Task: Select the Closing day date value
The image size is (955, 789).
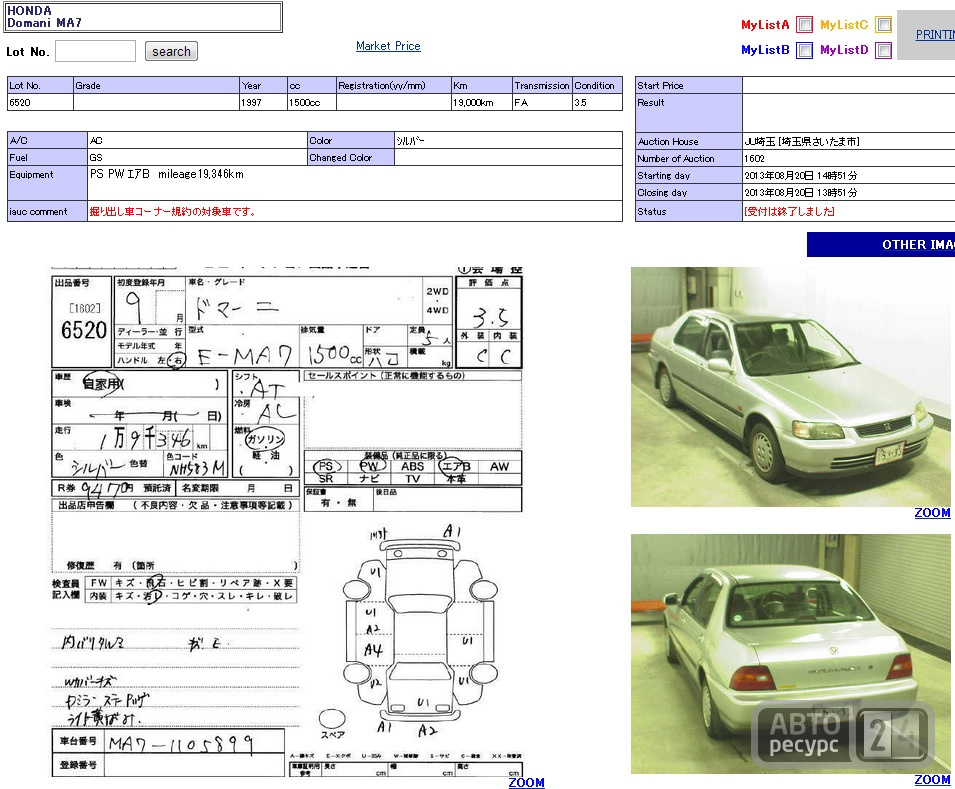Action: [x=800, y=193]
